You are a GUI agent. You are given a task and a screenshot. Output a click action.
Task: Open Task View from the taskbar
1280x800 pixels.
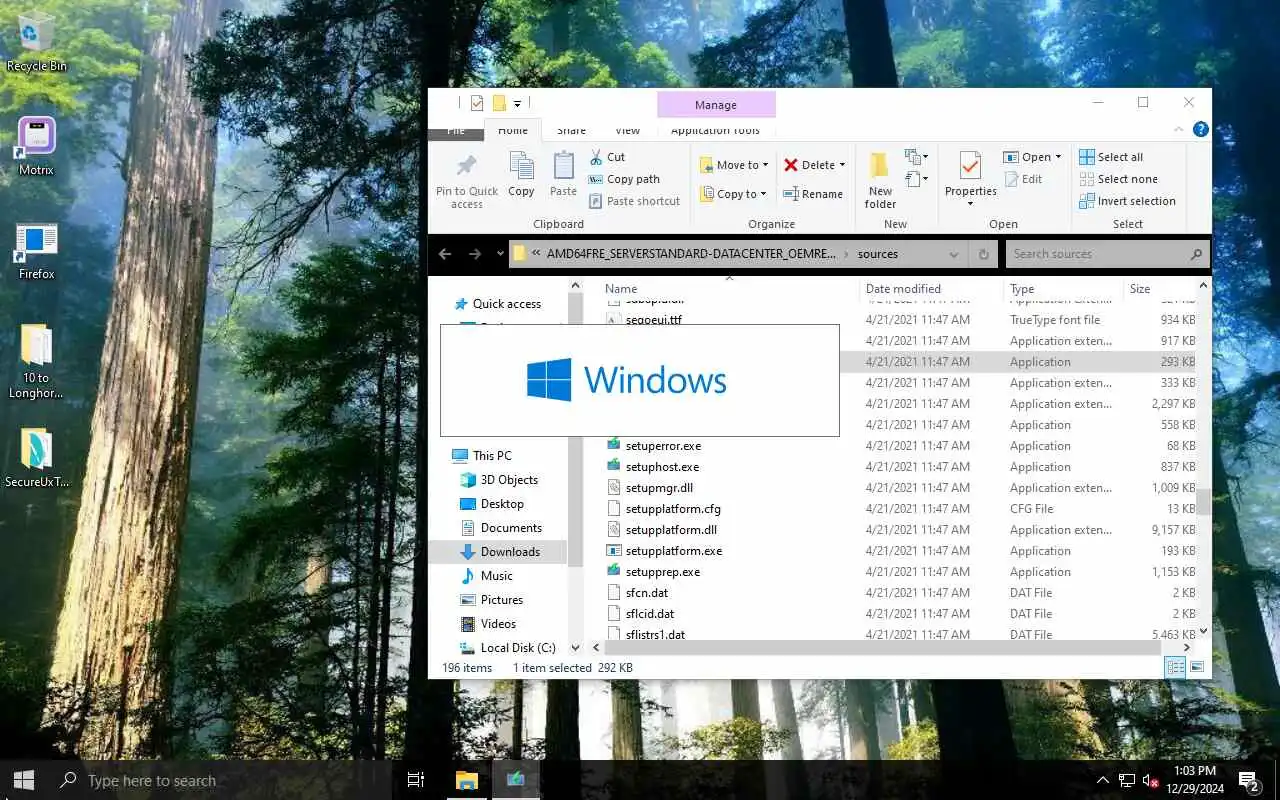pos(416,780)
